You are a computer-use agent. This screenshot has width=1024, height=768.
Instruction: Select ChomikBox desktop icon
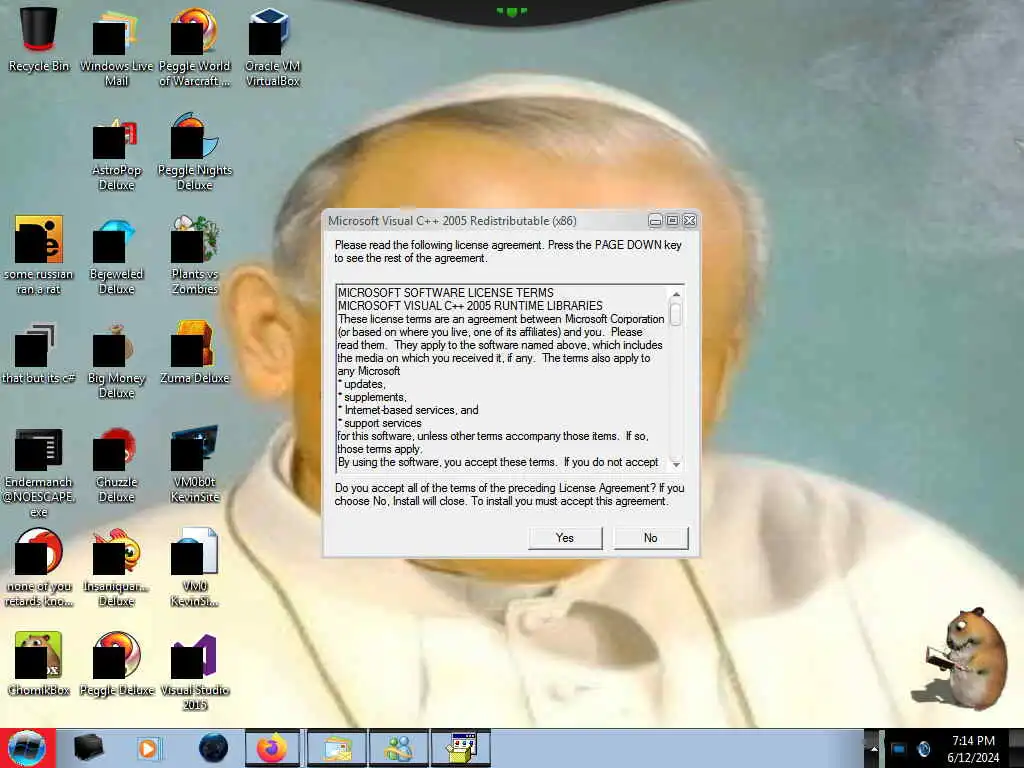tap(39, 663)
